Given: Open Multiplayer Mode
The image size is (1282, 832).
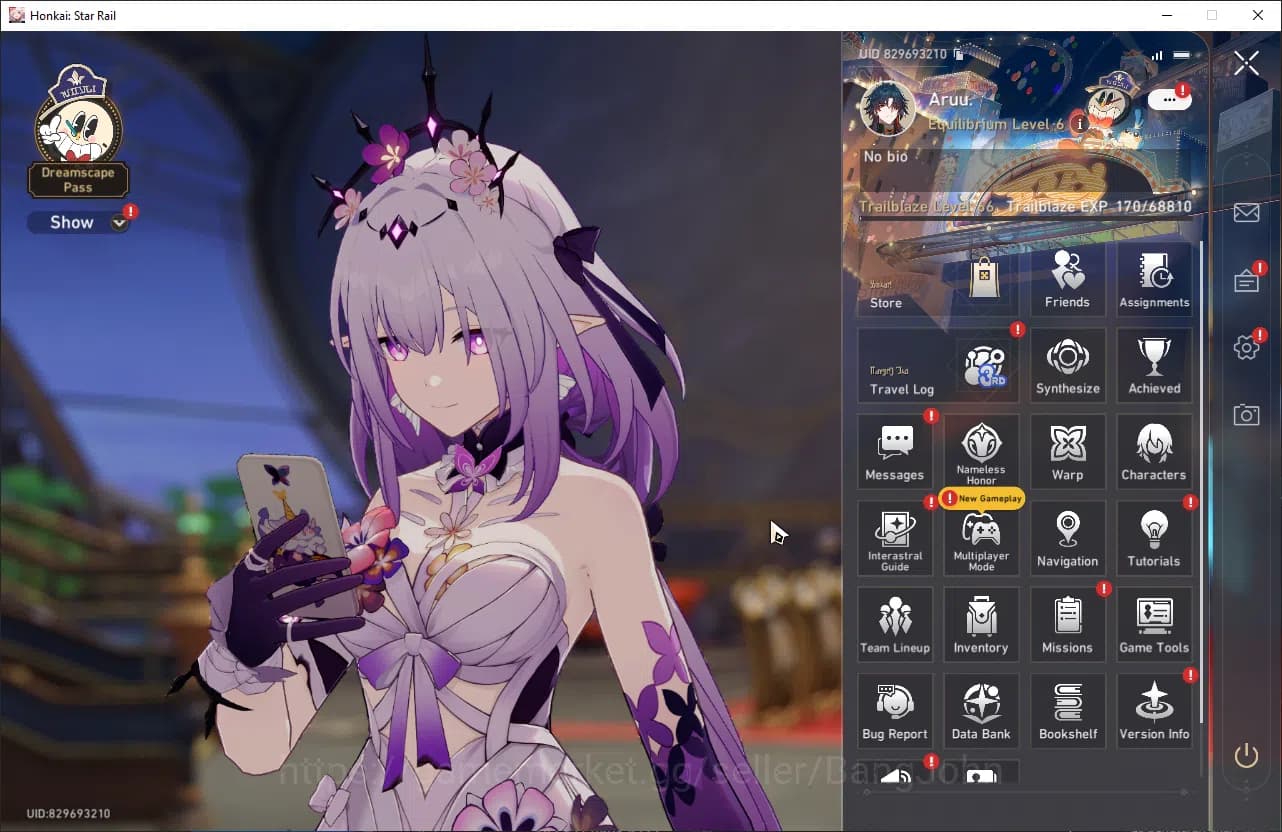Looking at the screenshot, I should coord(981,538).
